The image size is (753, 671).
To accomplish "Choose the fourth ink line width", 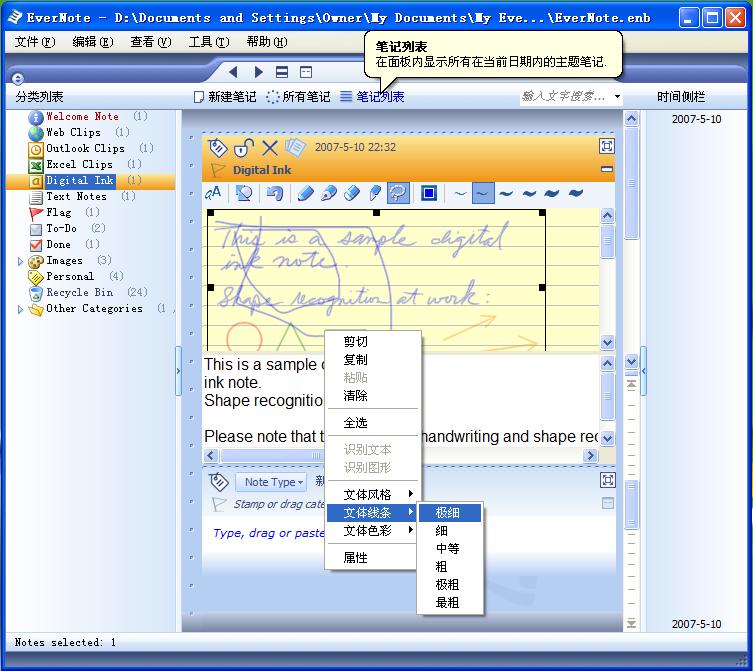I will pyautogui.click(x=529, y=194).
